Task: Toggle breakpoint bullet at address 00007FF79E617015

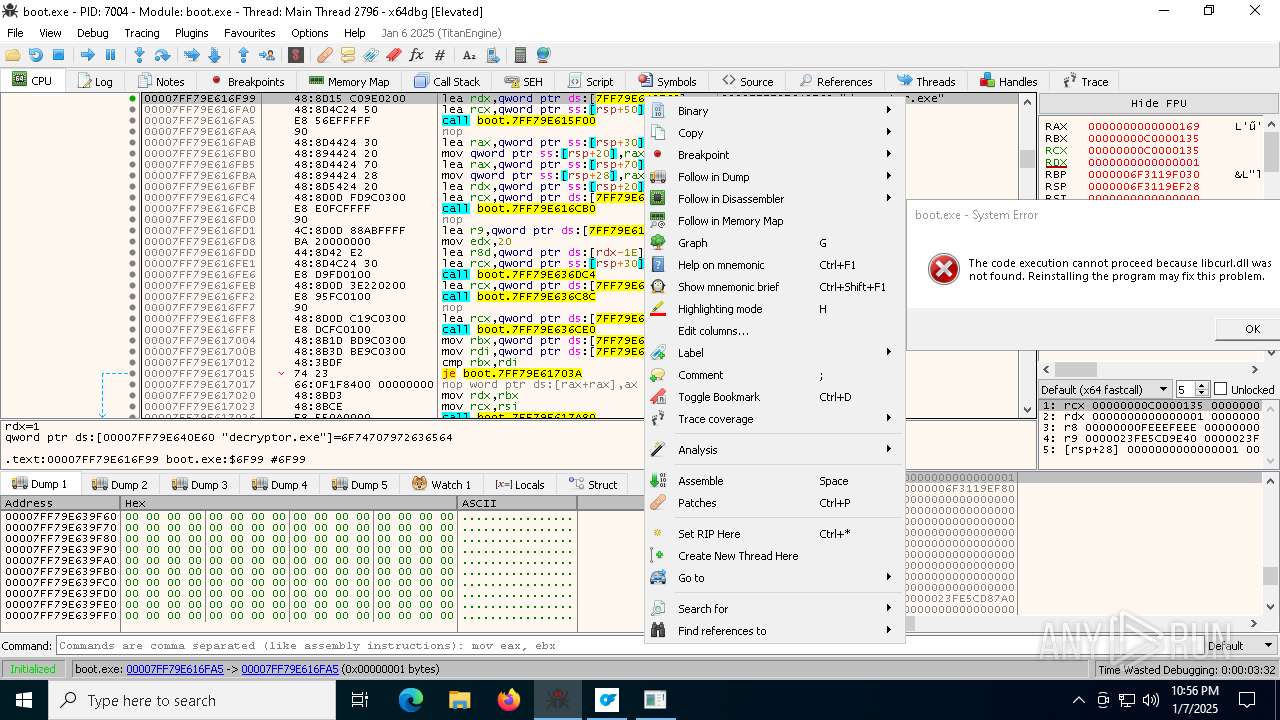Action: [132, 374]
